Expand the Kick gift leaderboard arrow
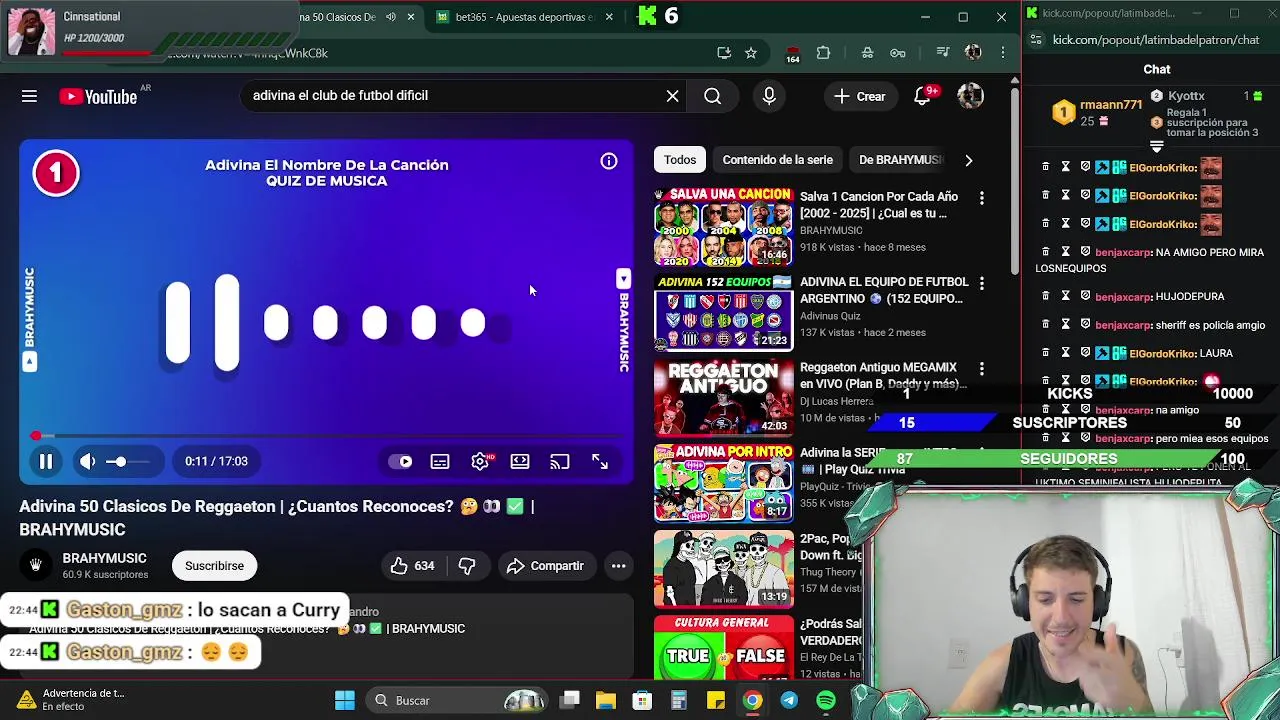The width and height of the screenshot is (1280, 720). 1156,146
